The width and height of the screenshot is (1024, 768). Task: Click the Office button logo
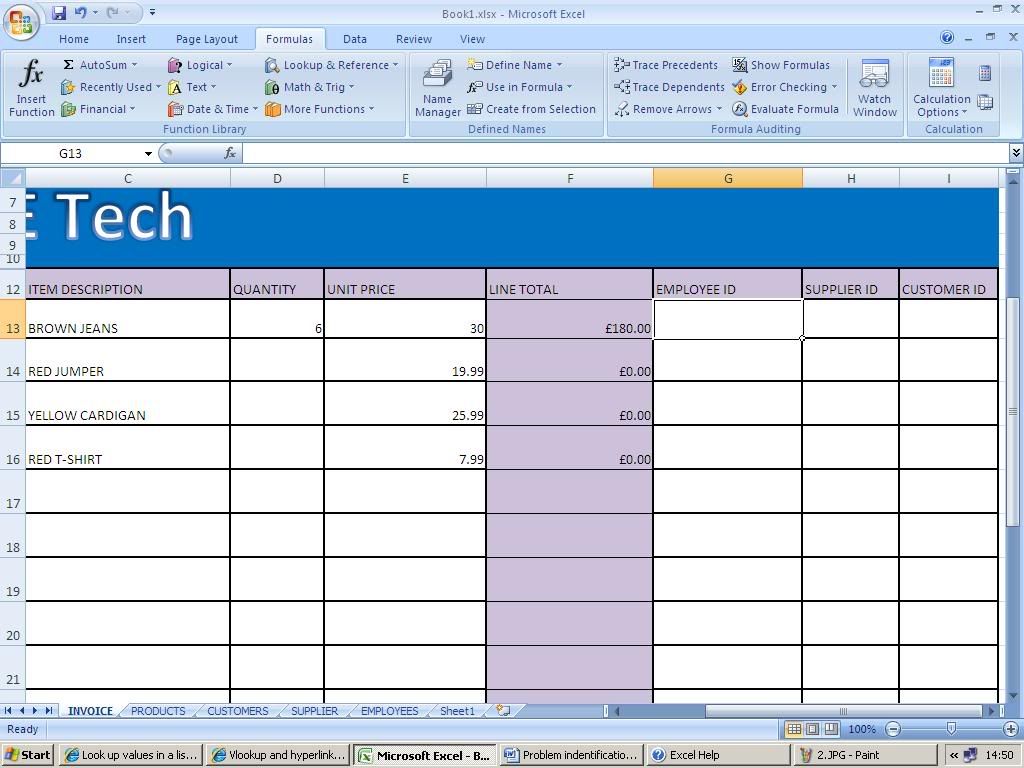(x=21, y=23)
